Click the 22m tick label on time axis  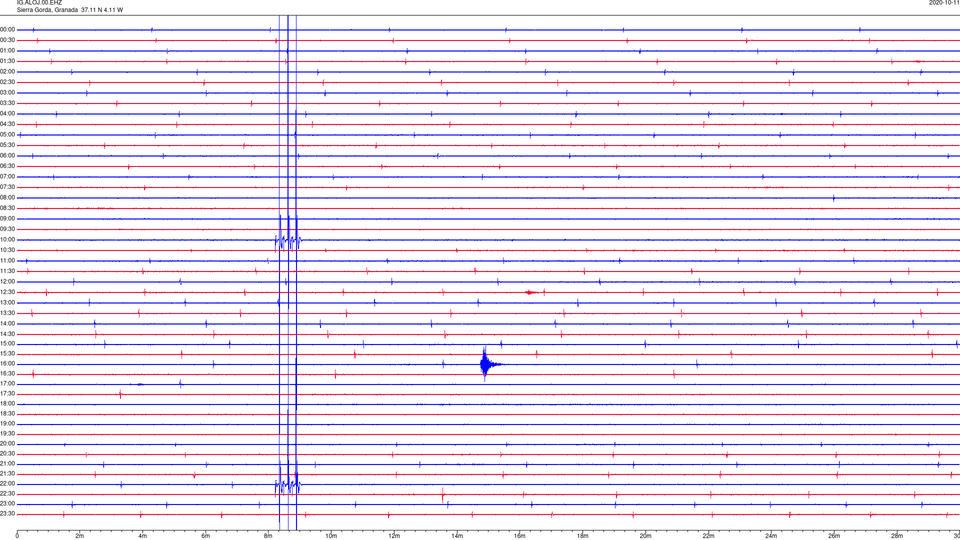[708, 536]
